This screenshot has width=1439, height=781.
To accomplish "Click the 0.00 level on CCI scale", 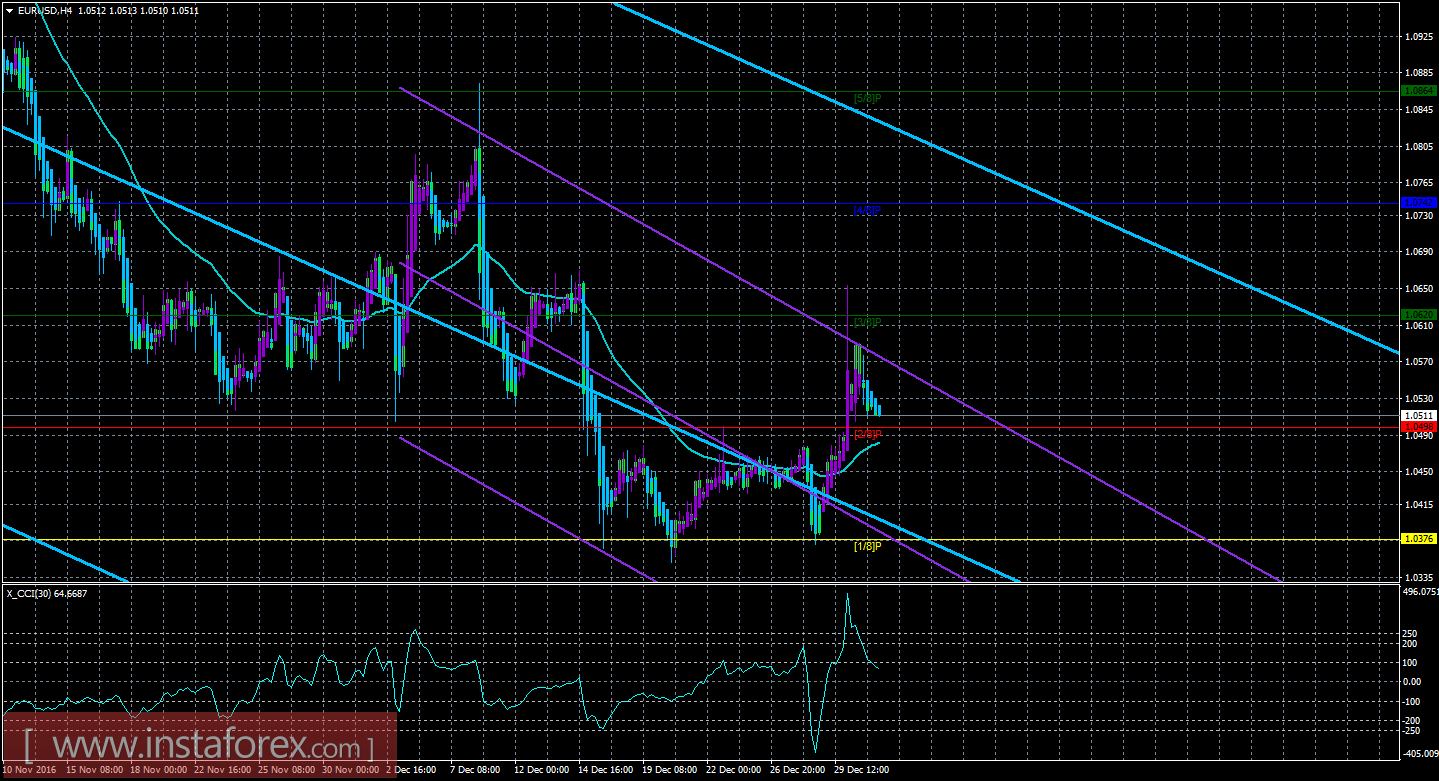I will 1414,682.
